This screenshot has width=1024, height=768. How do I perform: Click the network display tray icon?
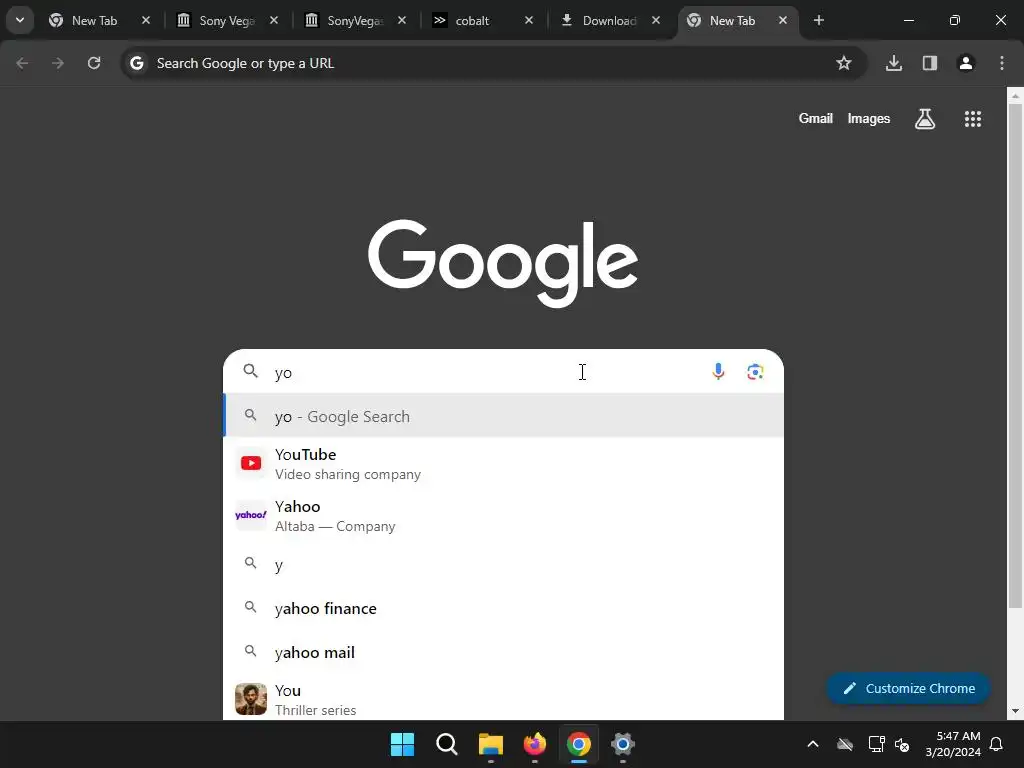click(876, 744)
